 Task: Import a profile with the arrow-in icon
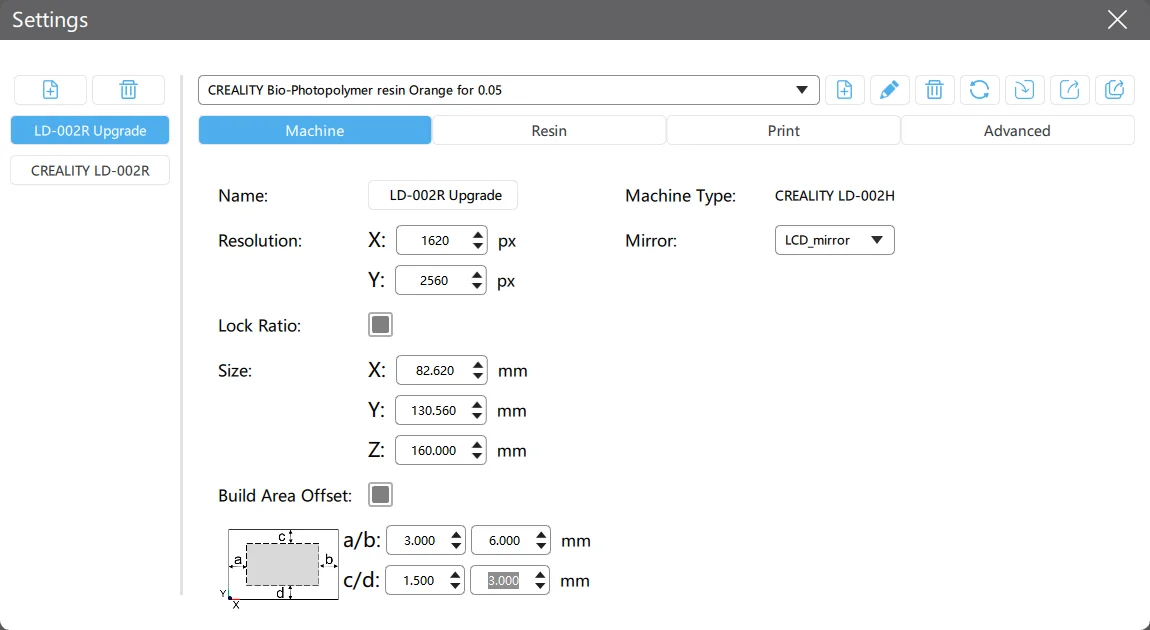tap(1025, 90)
